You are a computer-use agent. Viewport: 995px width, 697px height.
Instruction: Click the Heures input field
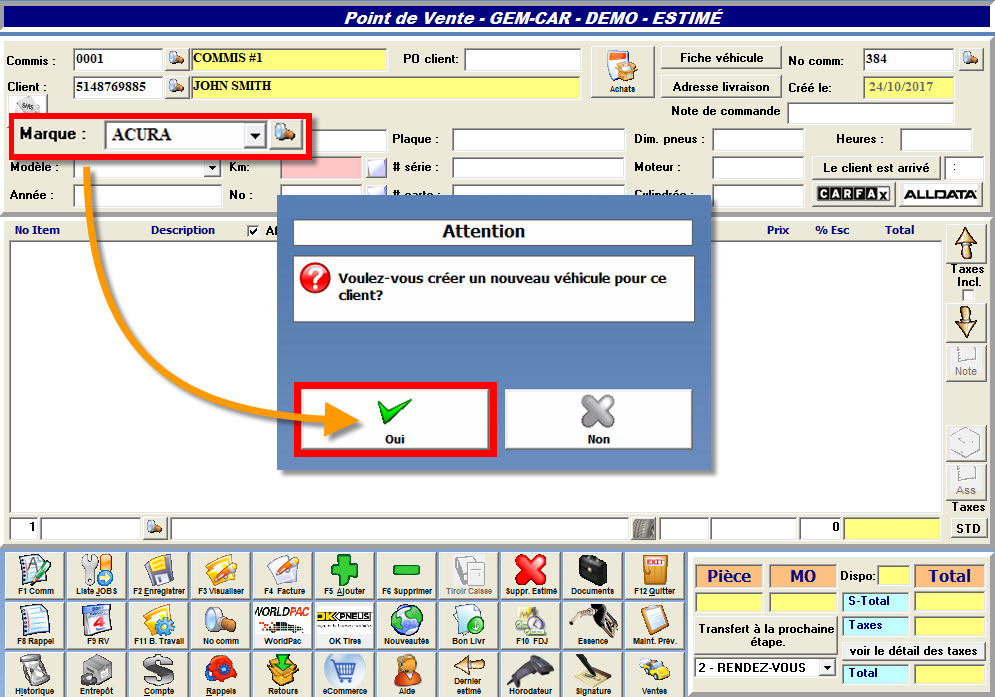point(936,140)
